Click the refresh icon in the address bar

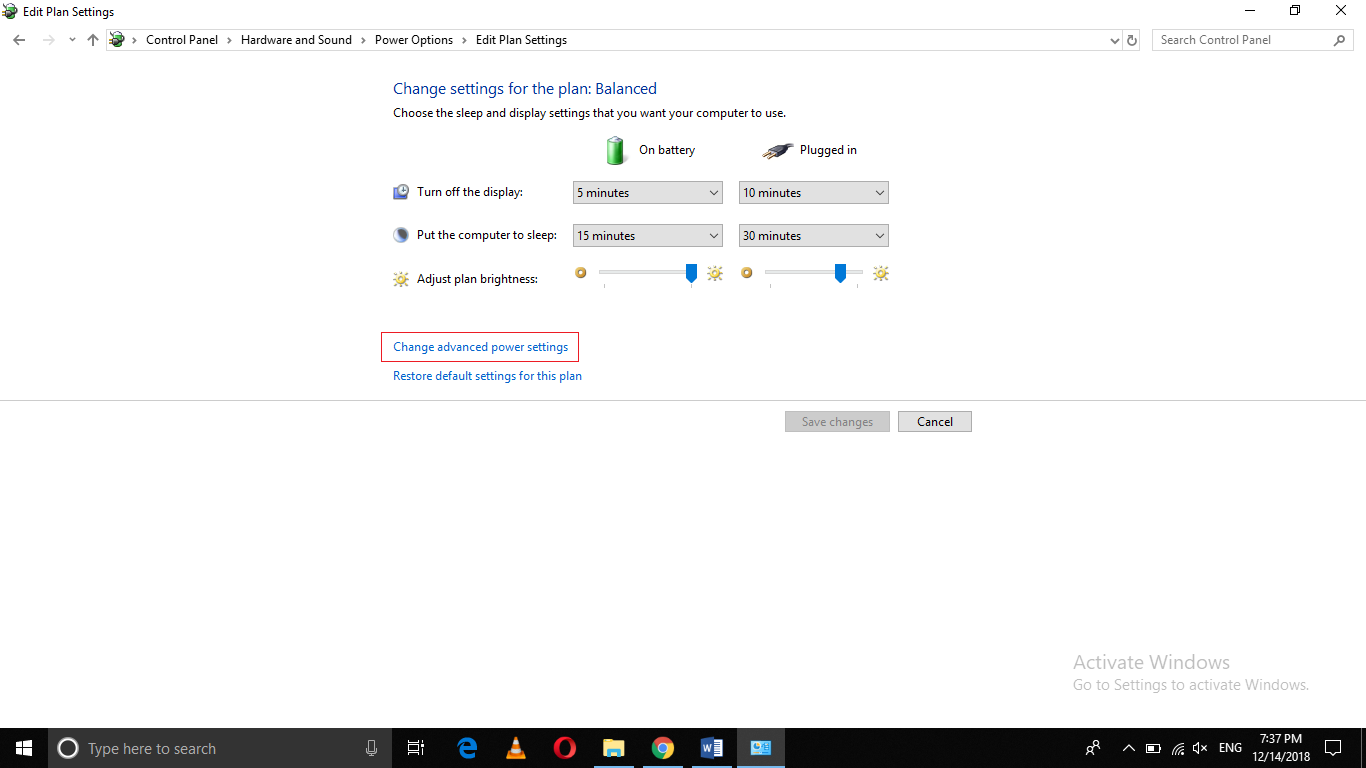(1131, 40)
